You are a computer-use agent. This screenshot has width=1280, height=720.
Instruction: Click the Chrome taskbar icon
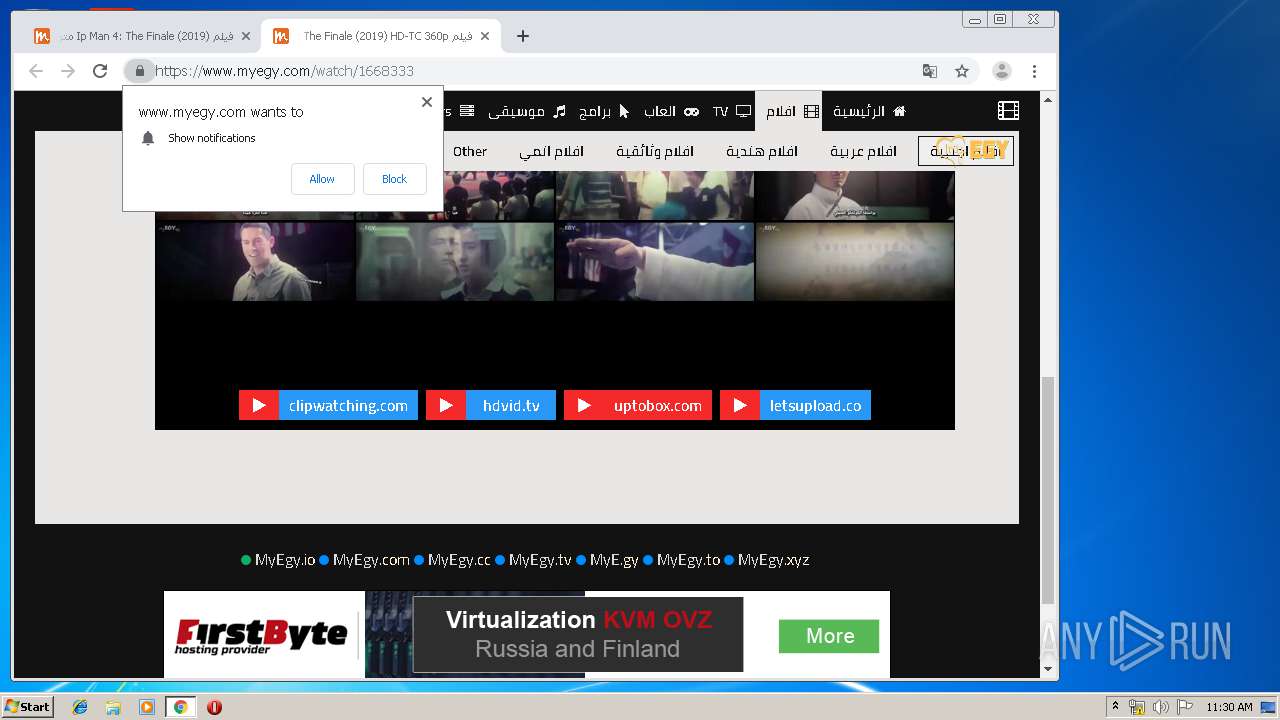[x=180, y=707]
